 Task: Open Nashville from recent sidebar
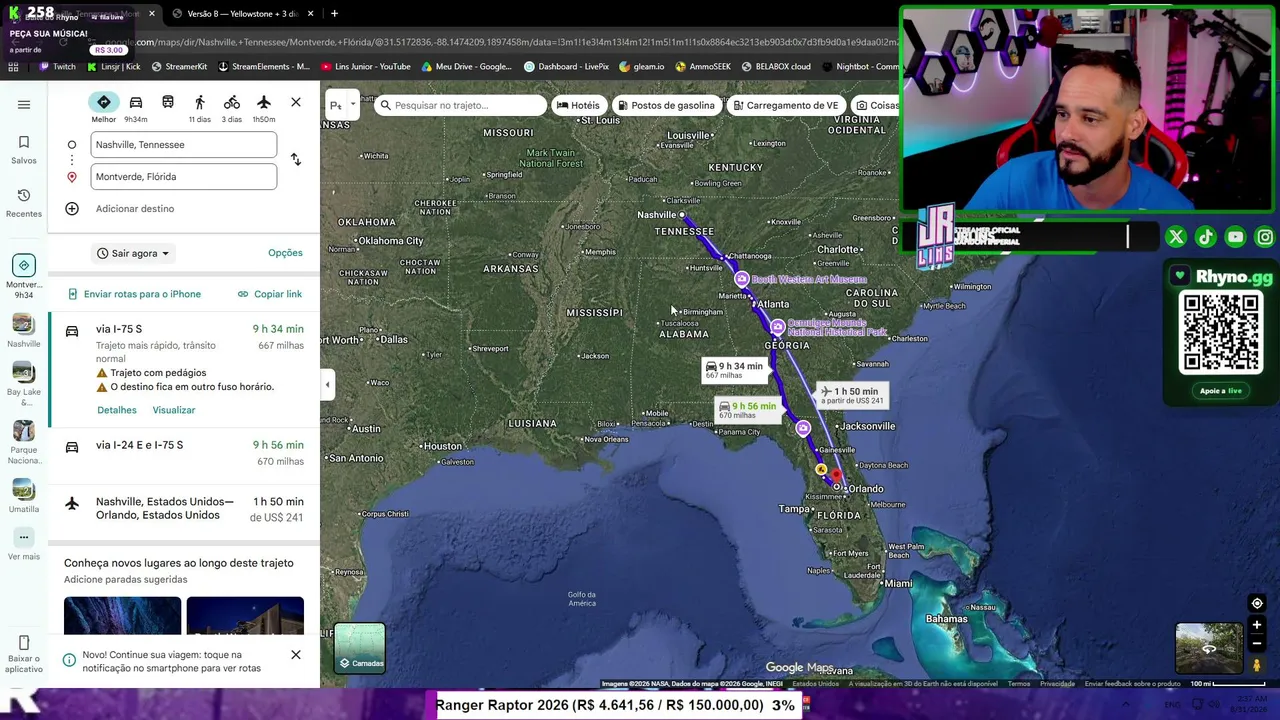[24, 331]
